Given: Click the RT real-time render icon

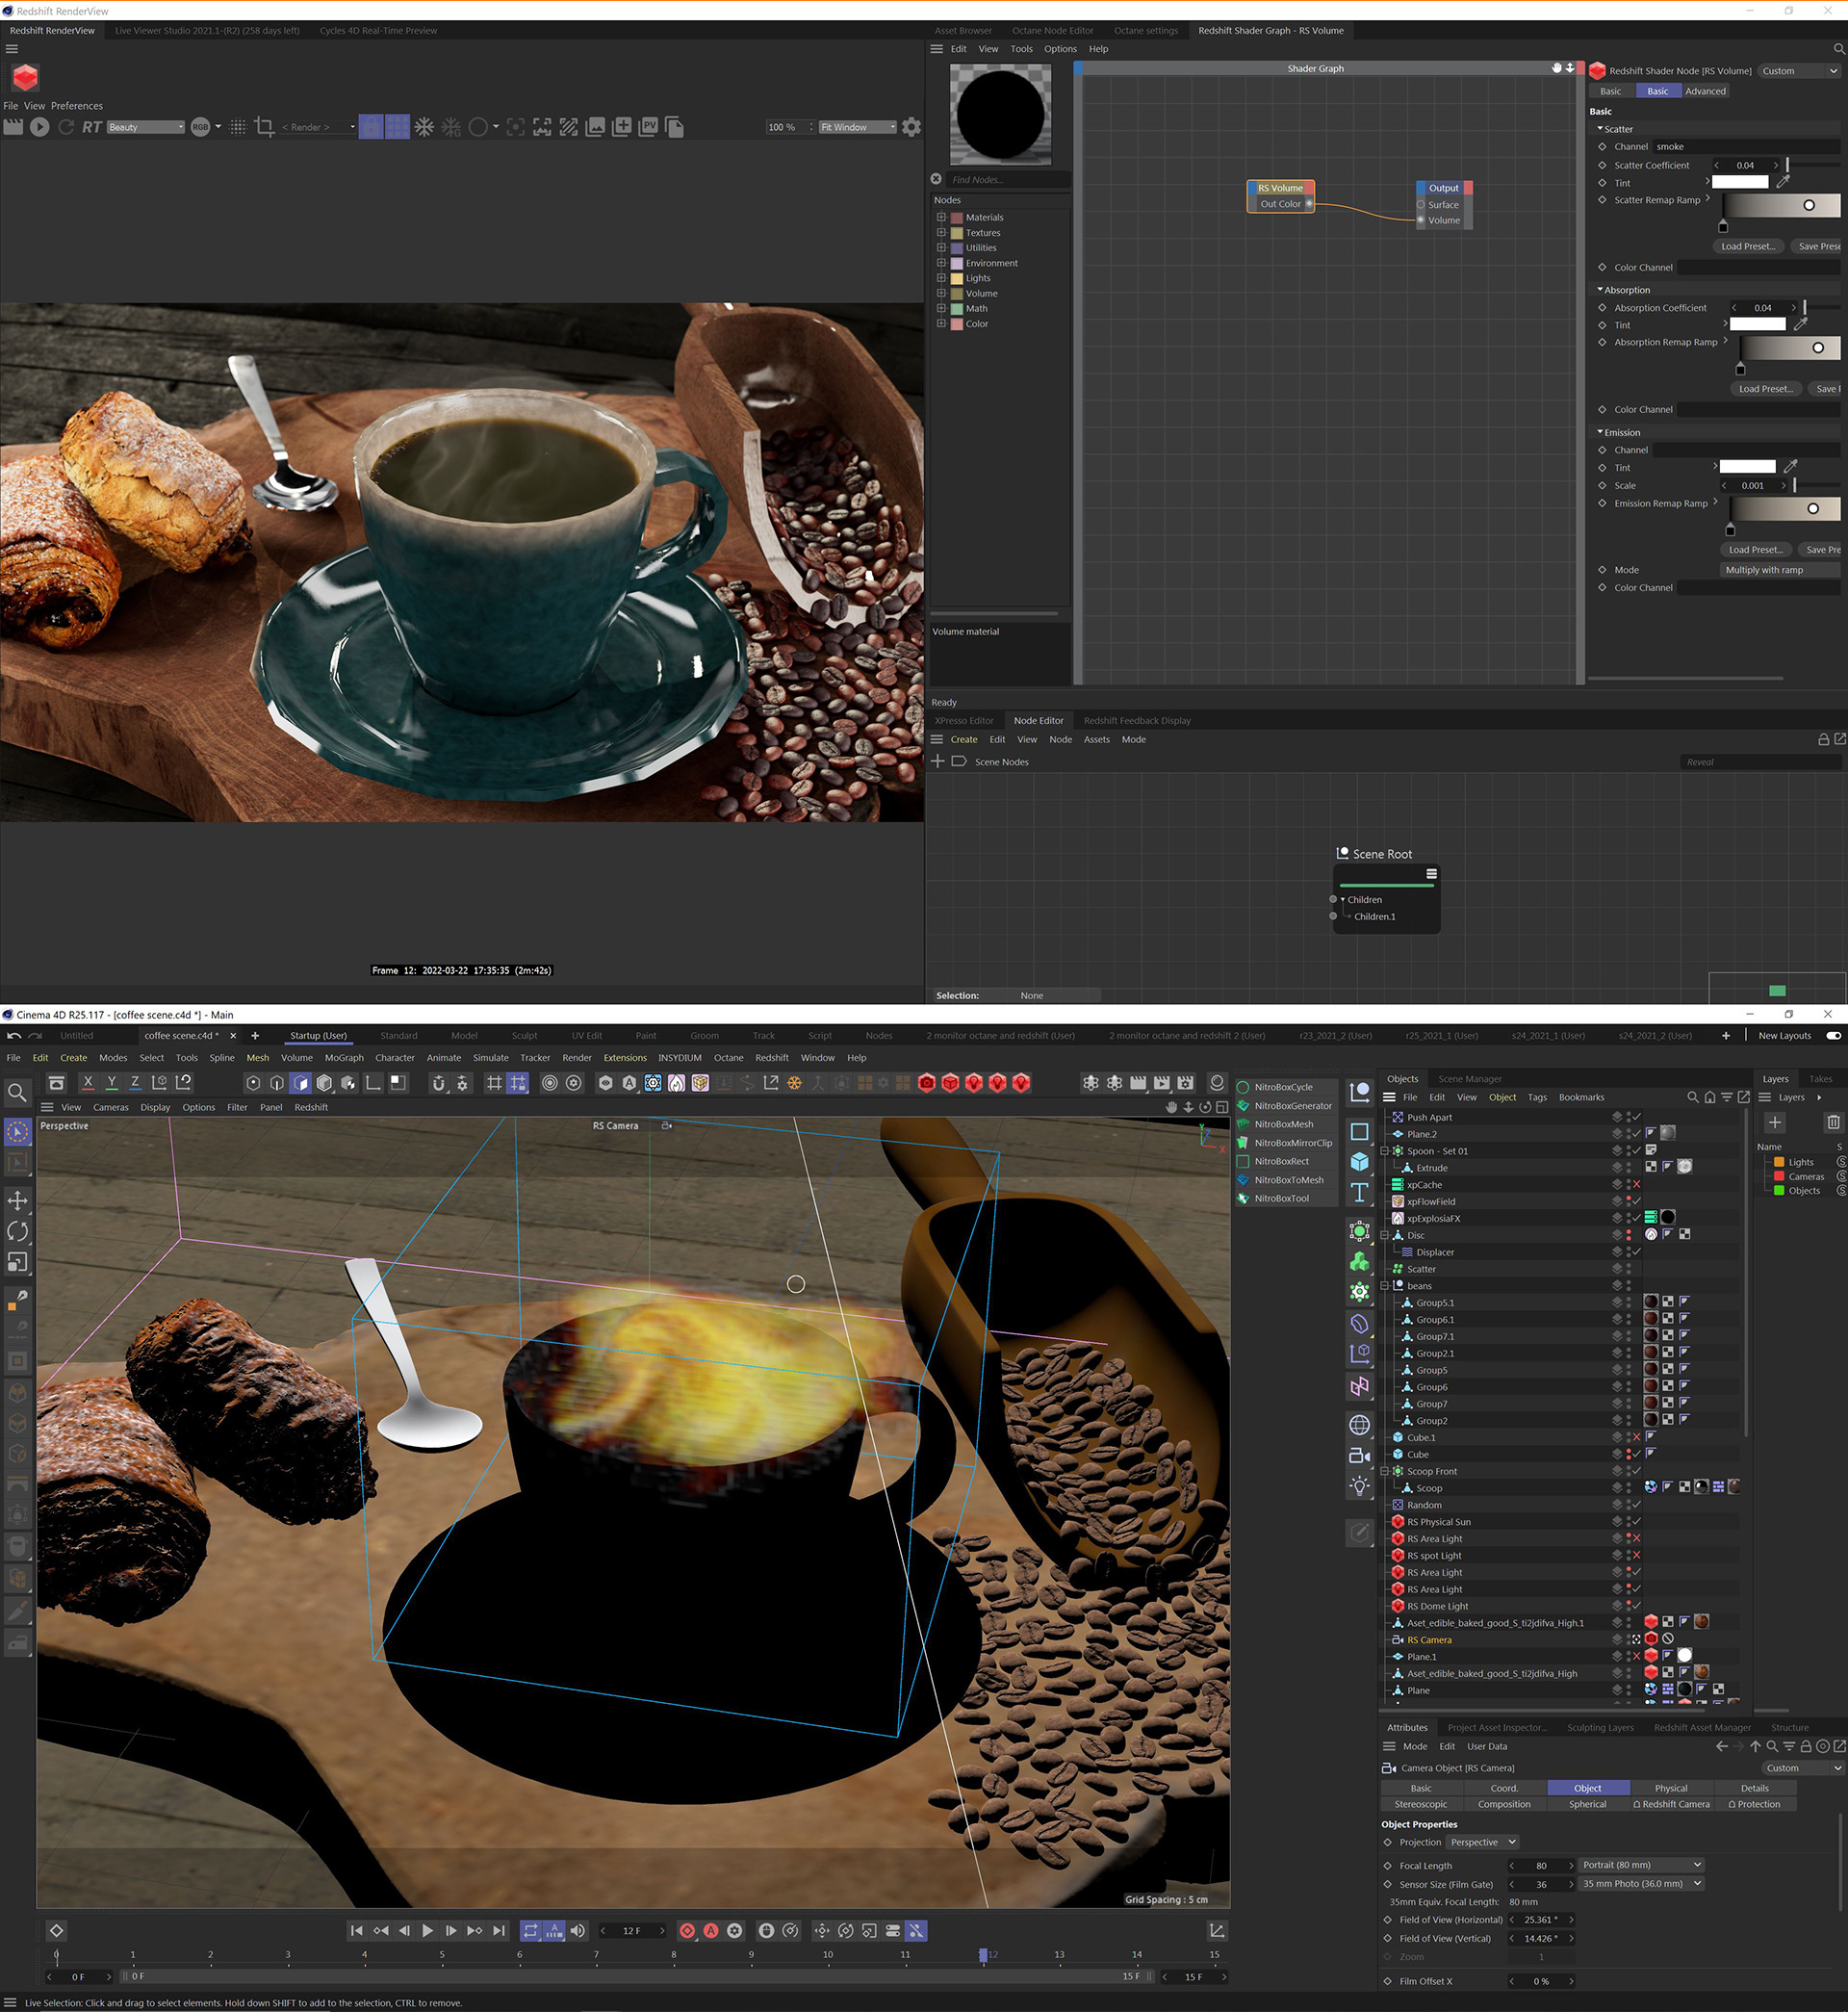Looking at the screenshot, I should [92, 127].
